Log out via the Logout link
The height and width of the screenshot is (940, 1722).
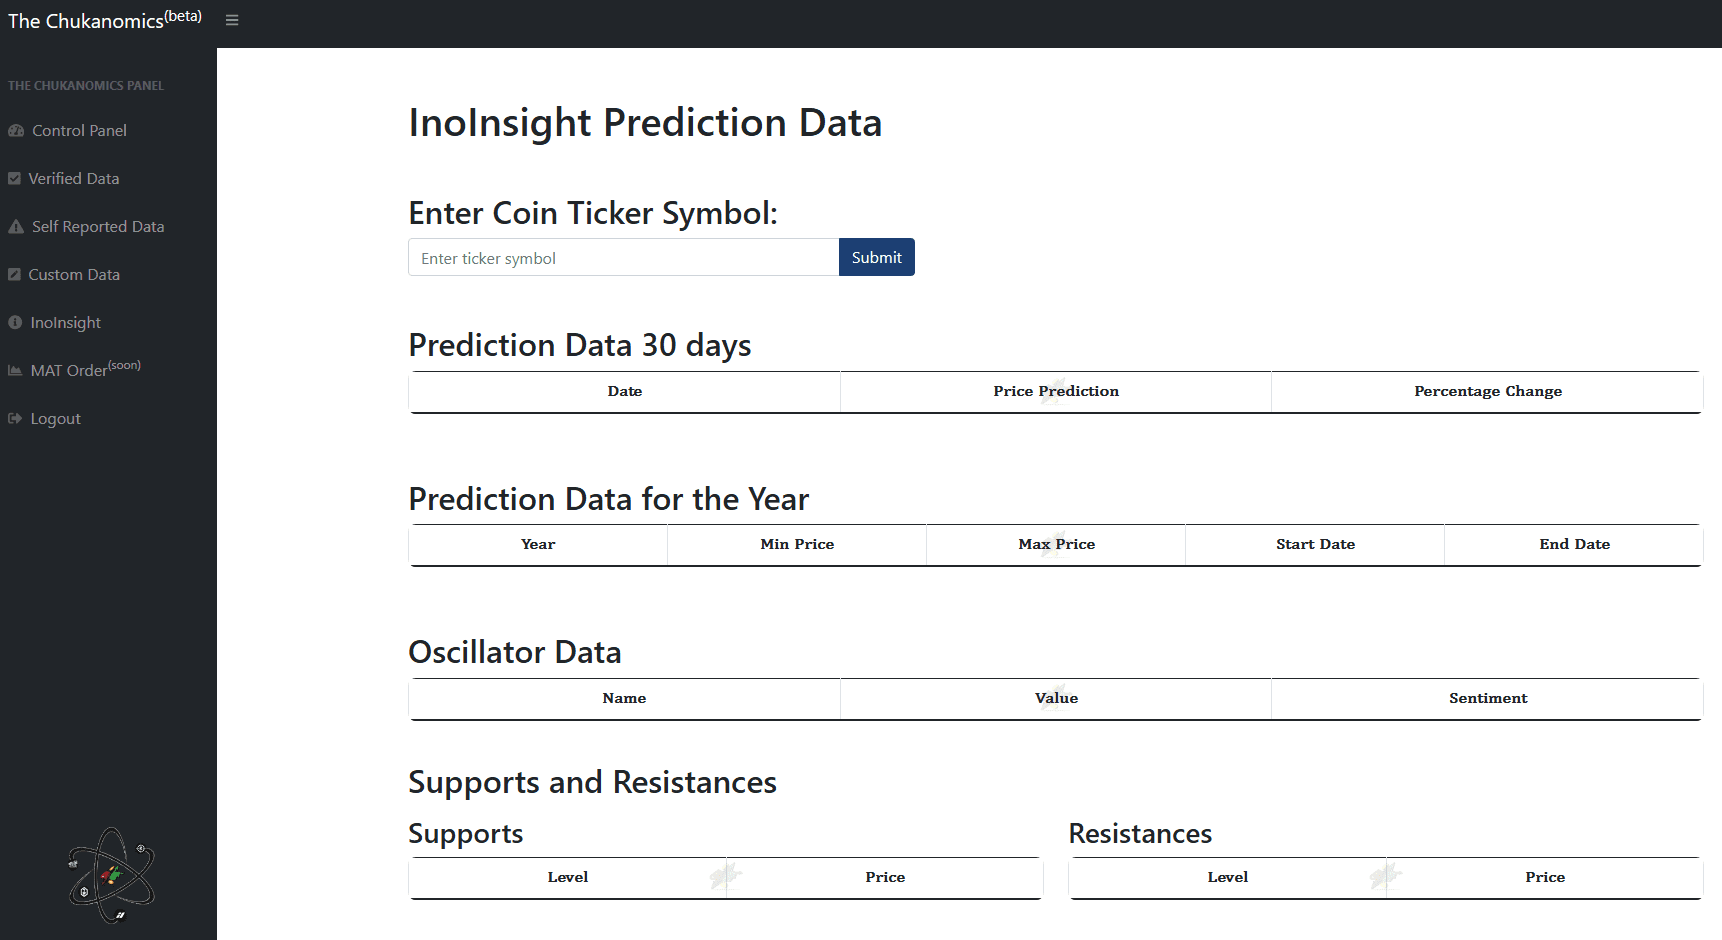pyautogui.click(x=56, y=419)
